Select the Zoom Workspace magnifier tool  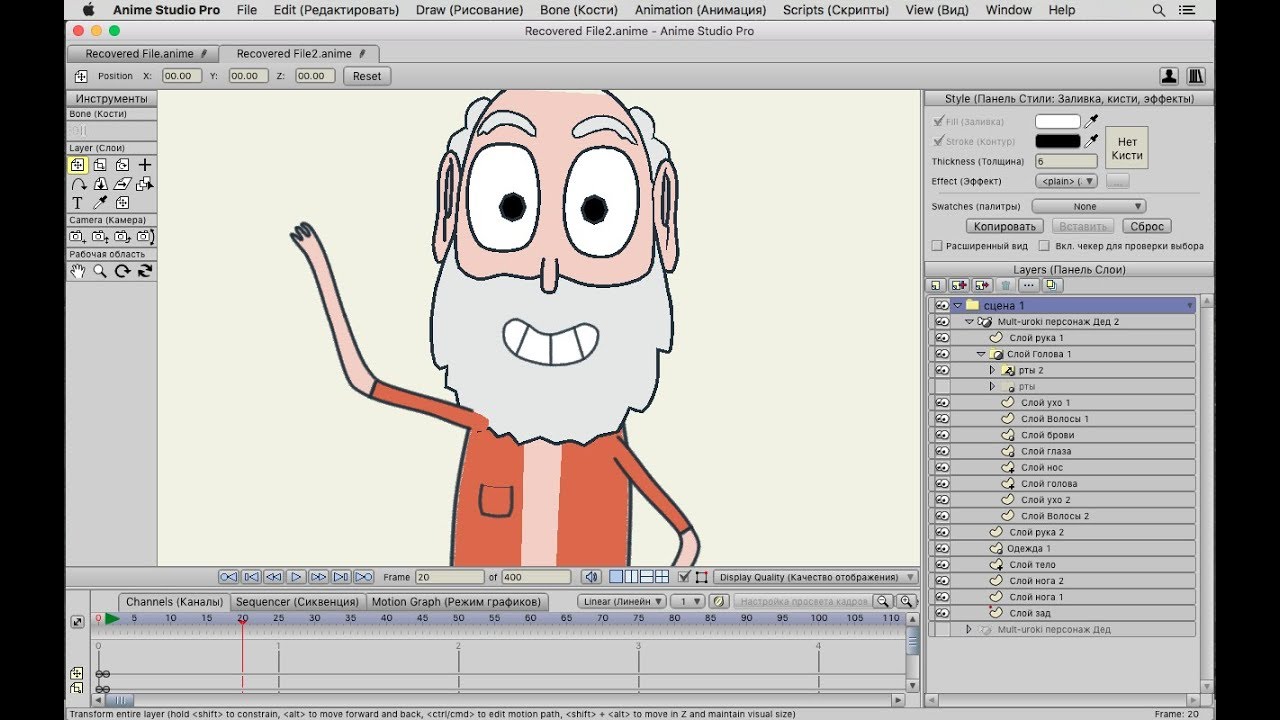coord(100,271)
